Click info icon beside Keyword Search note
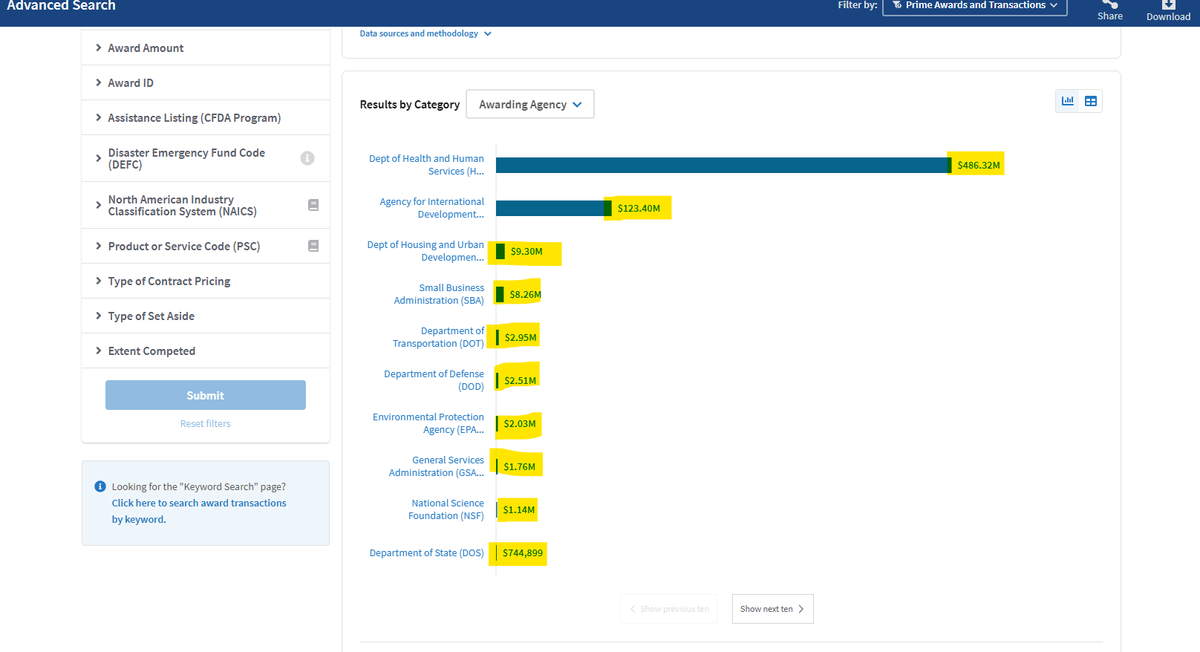The height and width of the screenshot is (652, 1200). pyautogui.click(x=100, y=487)
